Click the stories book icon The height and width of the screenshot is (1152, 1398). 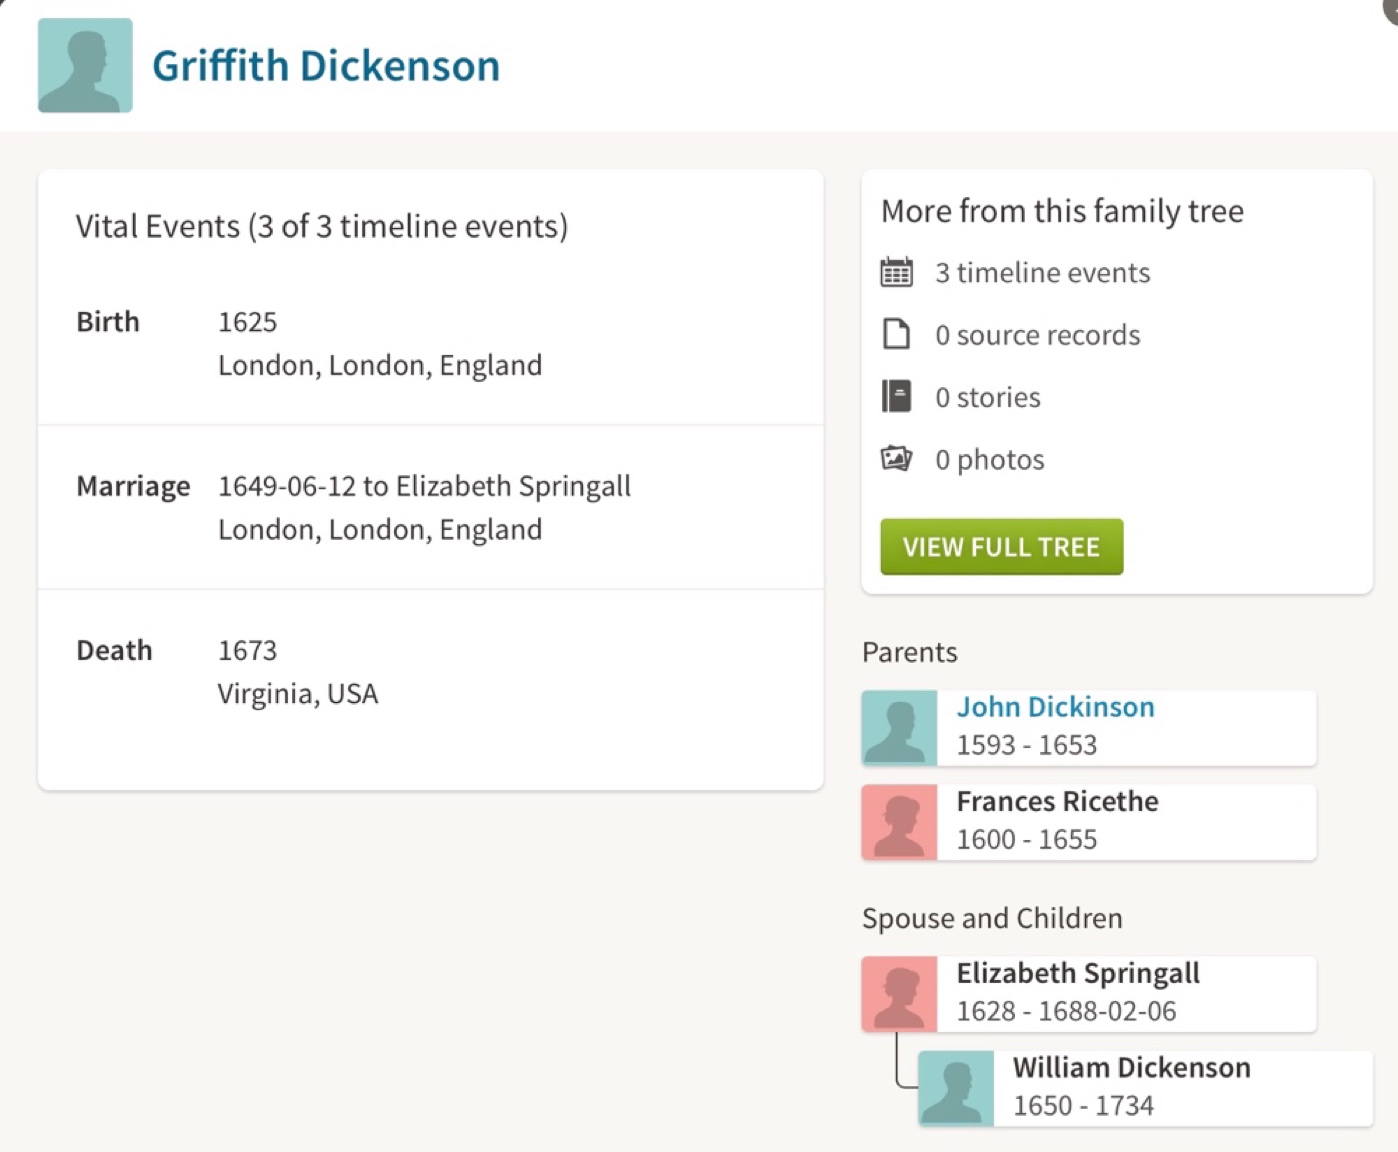tap(896, 397)
